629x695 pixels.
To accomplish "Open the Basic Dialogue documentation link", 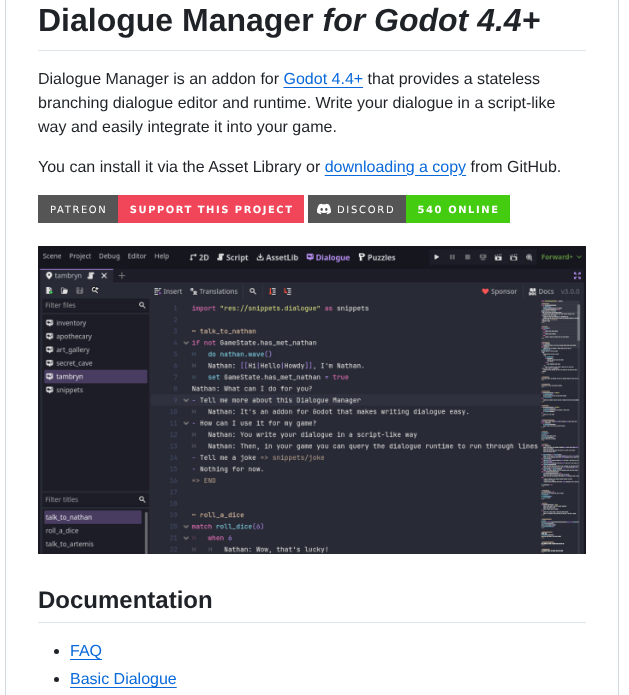I will (123, 679).
